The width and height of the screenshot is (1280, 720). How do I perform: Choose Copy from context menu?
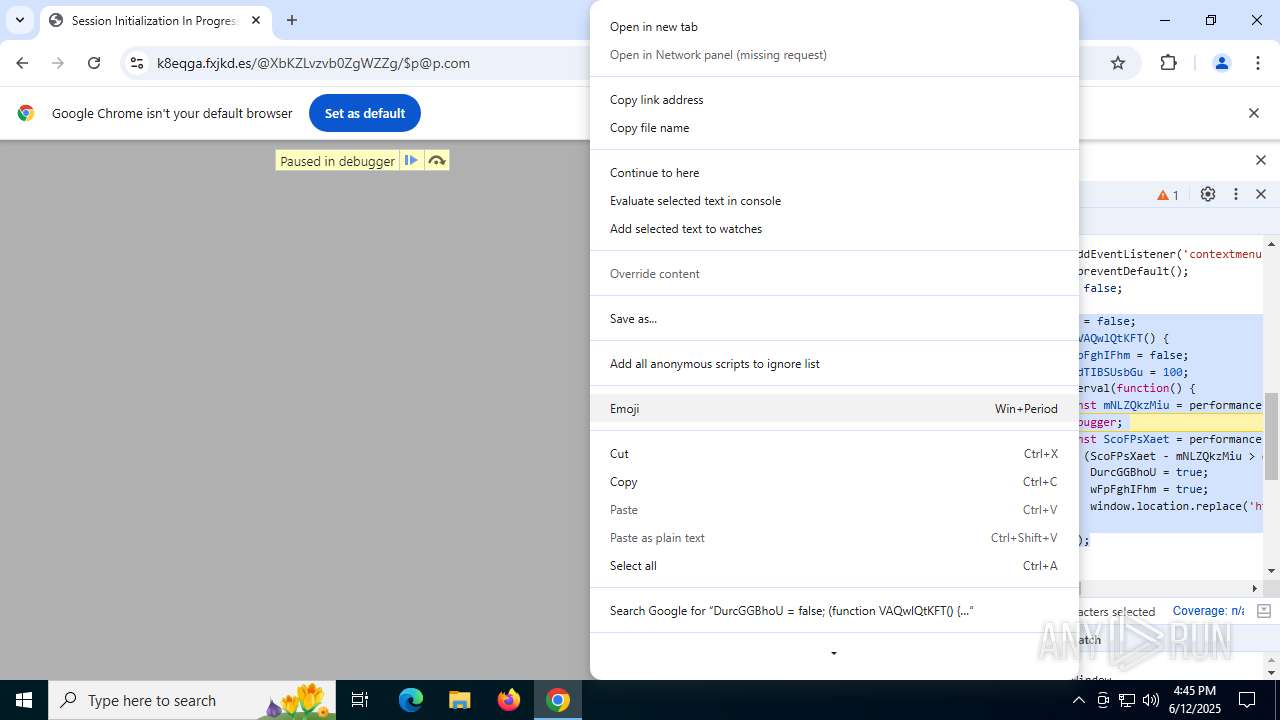834,482
